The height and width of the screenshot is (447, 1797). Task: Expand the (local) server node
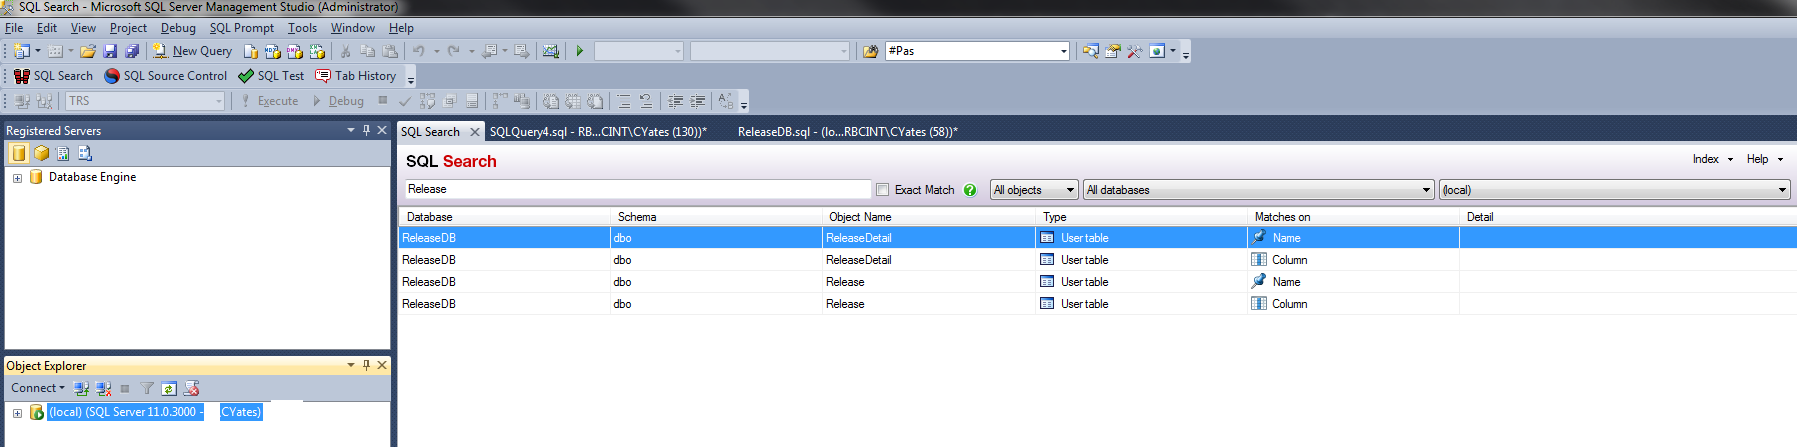[x=17, y=413]
